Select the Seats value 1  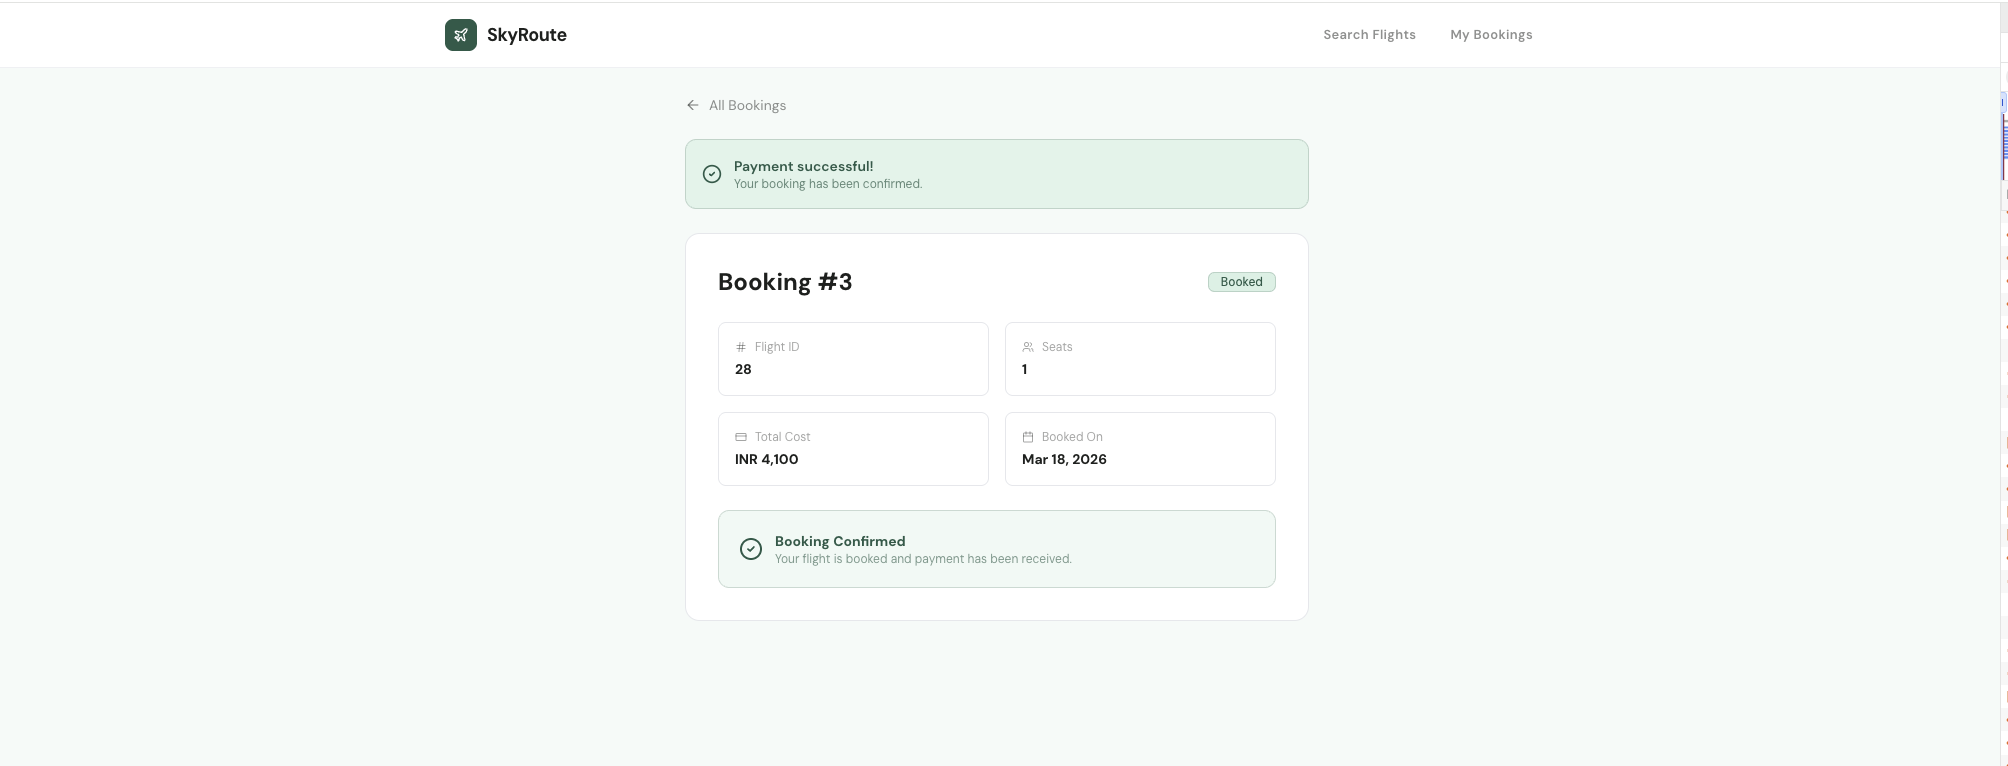coord(1024,369)
